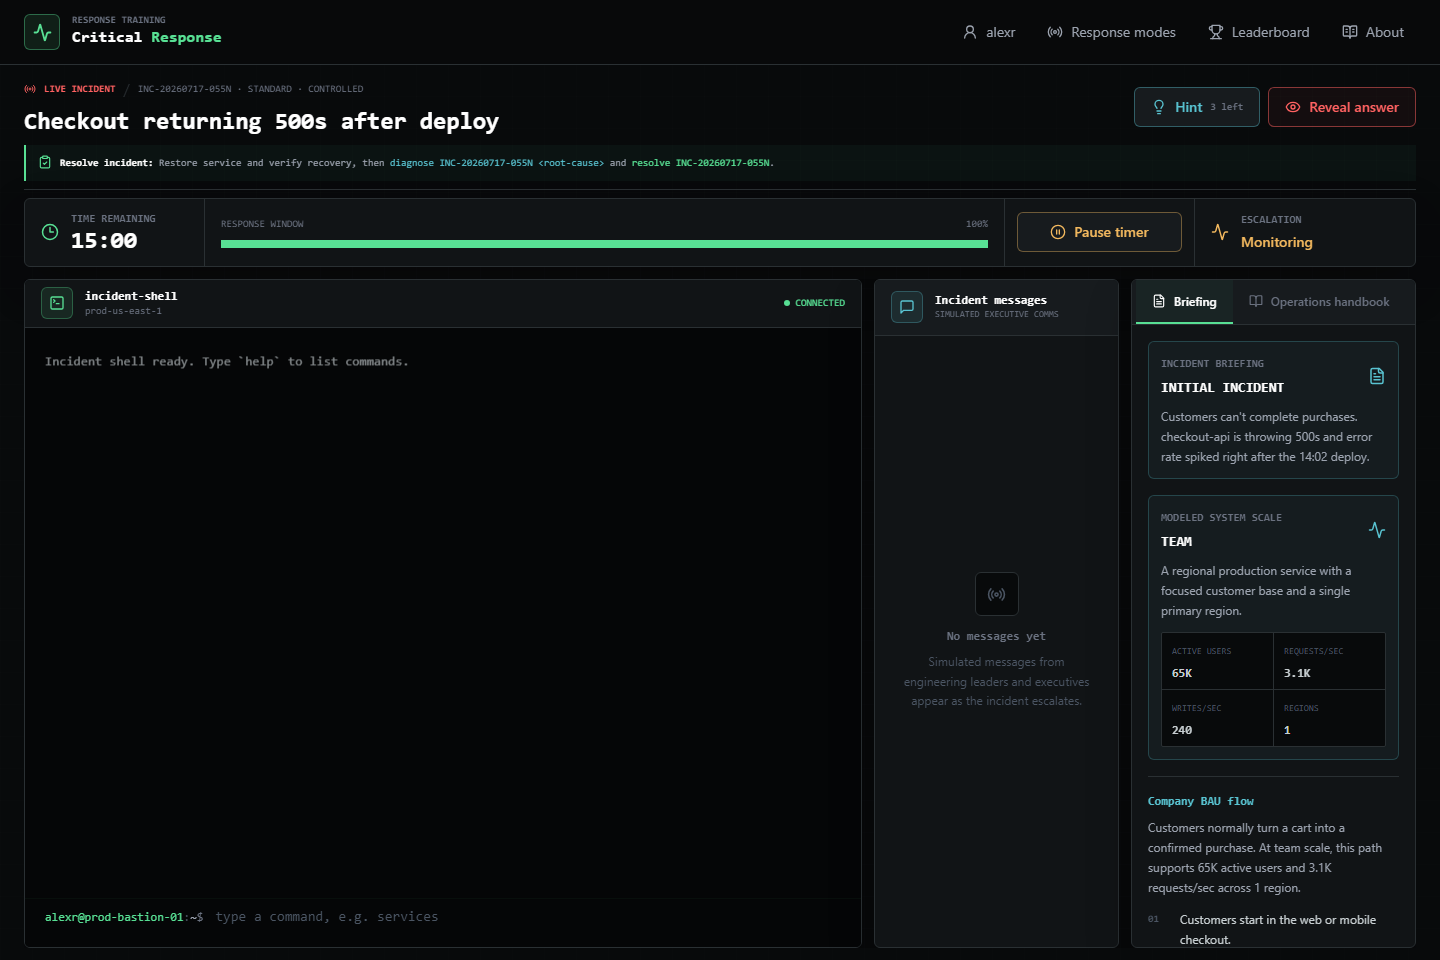1440x960 pixels.
Task: Click the Pause timer button
Action: pyautogui.click(x=1099, y=232)
